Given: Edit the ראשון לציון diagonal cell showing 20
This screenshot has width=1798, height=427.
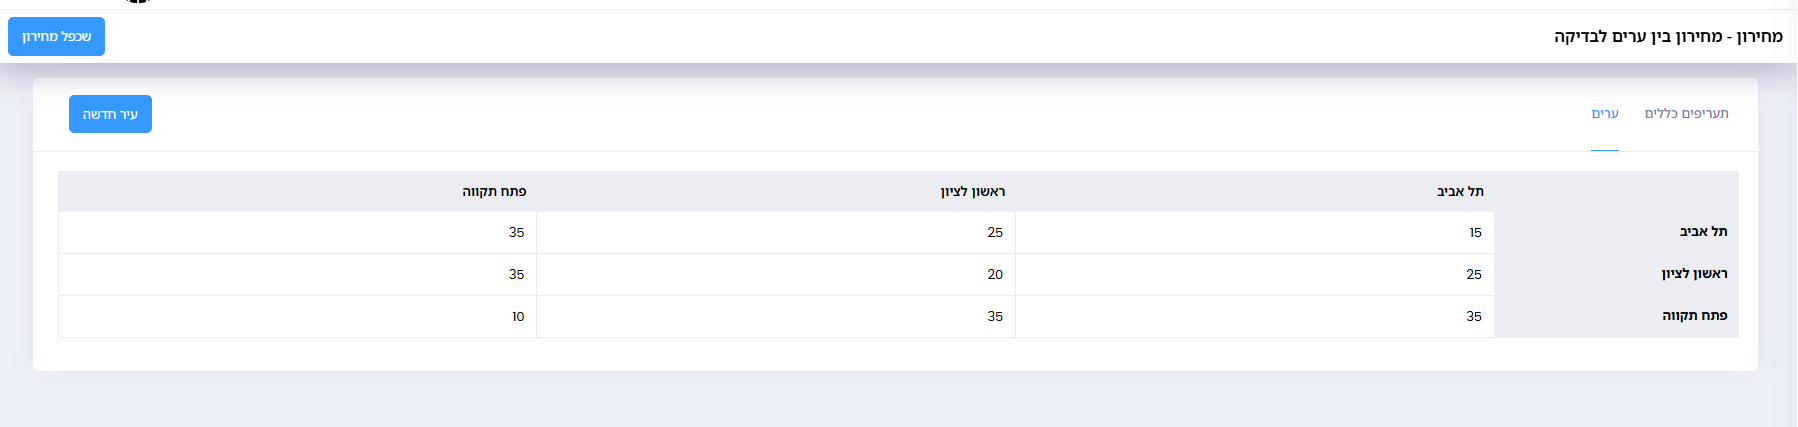Looking at the screenshot, I should click(x=776, y=274).
